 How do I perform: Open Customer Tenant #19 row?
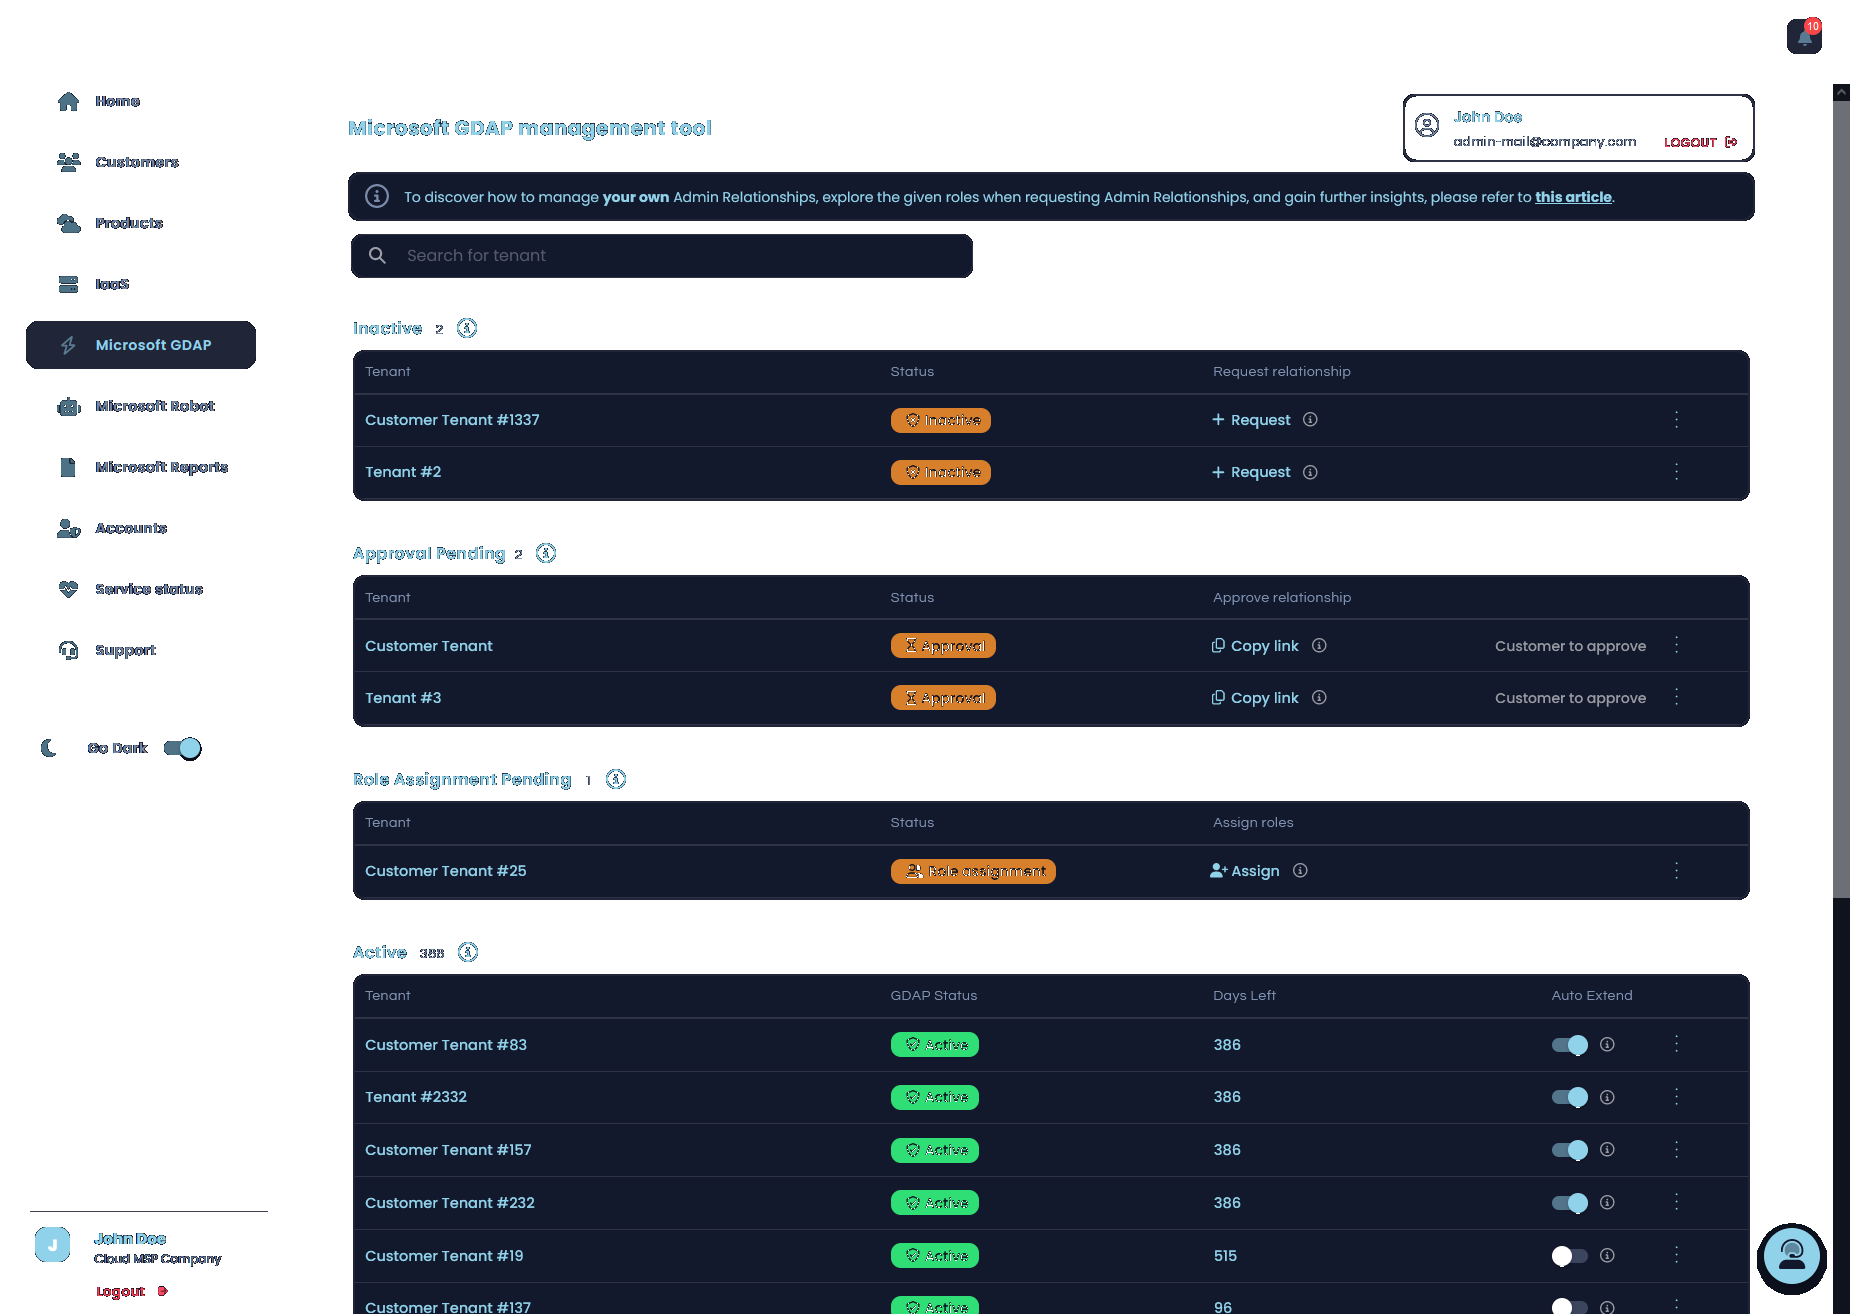pos(1050,1256)
